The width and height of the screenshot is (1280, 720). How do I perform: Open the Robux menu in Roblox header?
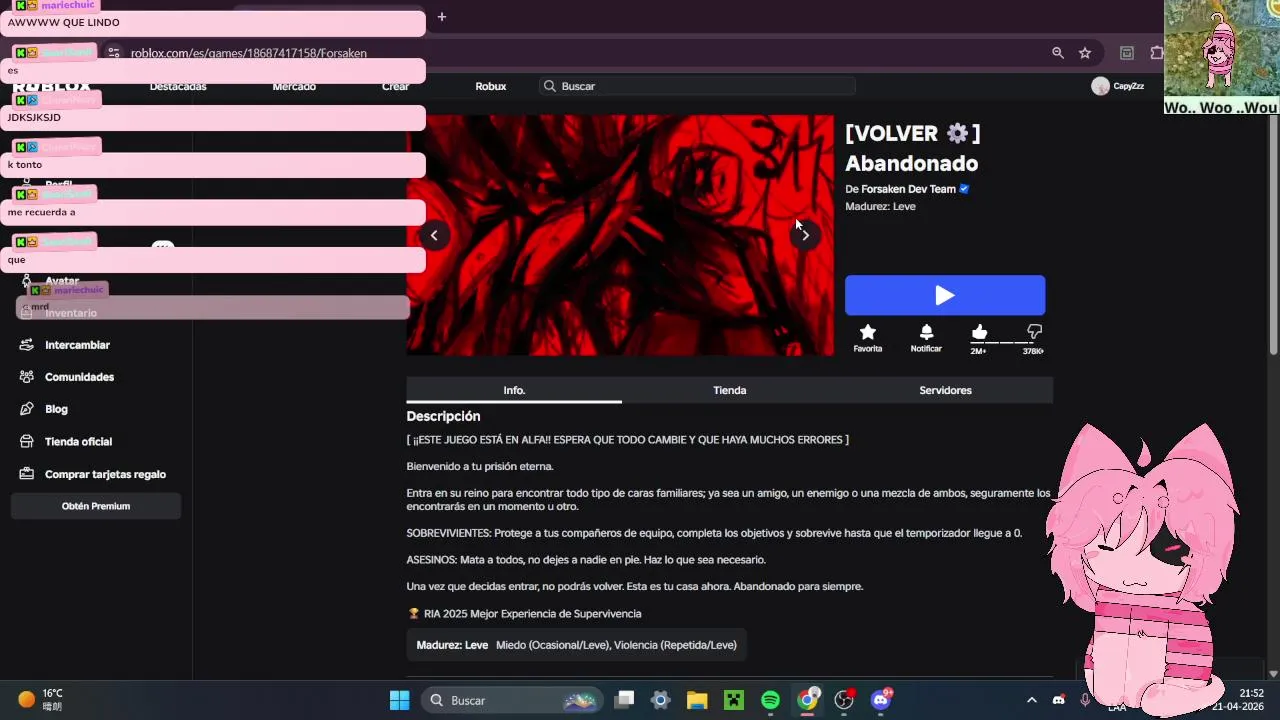[x=490, y=86]
